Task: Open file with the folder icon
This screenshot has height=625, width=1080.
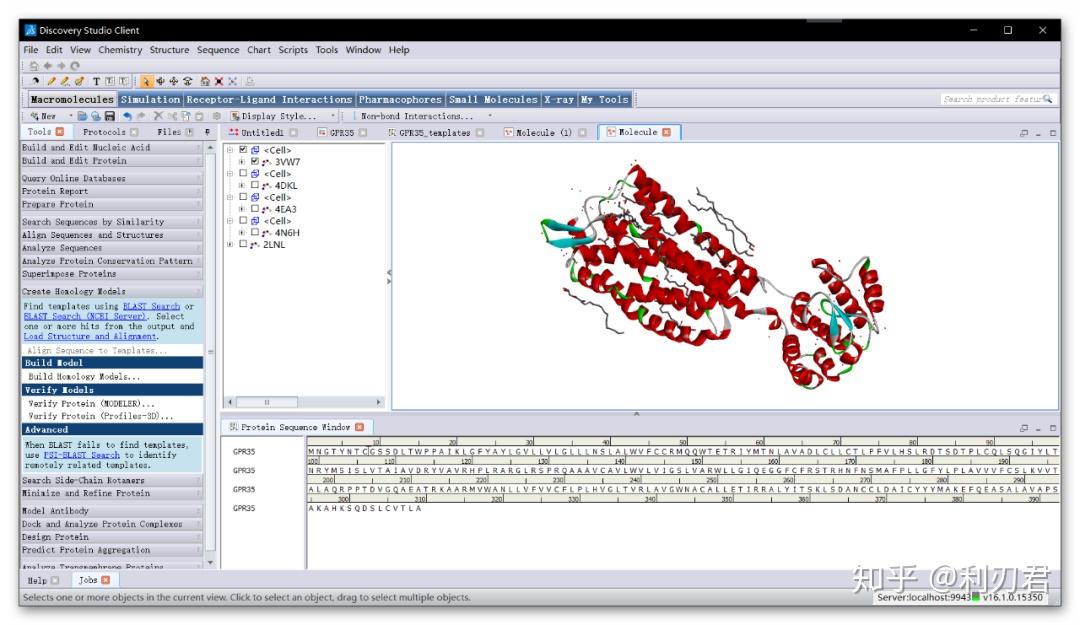Action: coord(82,116)
